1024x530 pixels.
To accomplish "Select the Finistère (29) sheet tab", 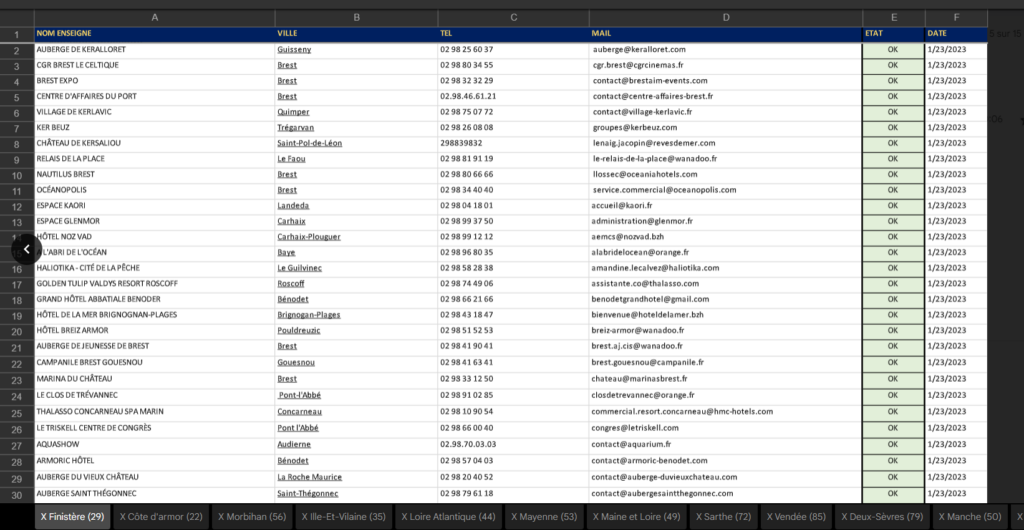I will [x=72, y=517].
